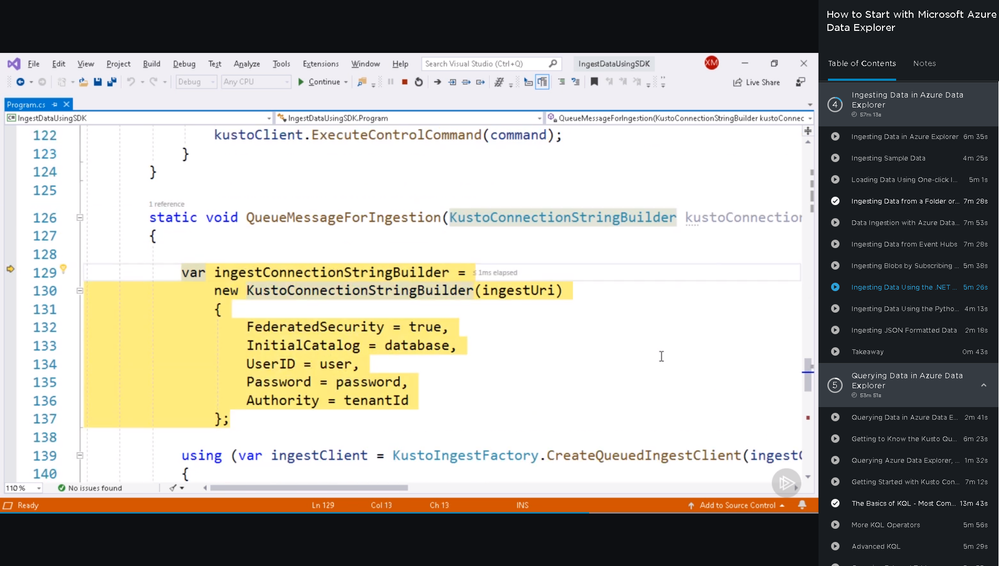Screen dimensions: 999x566
Task: Click the bookmark toolbar icon
Action: 594,82
